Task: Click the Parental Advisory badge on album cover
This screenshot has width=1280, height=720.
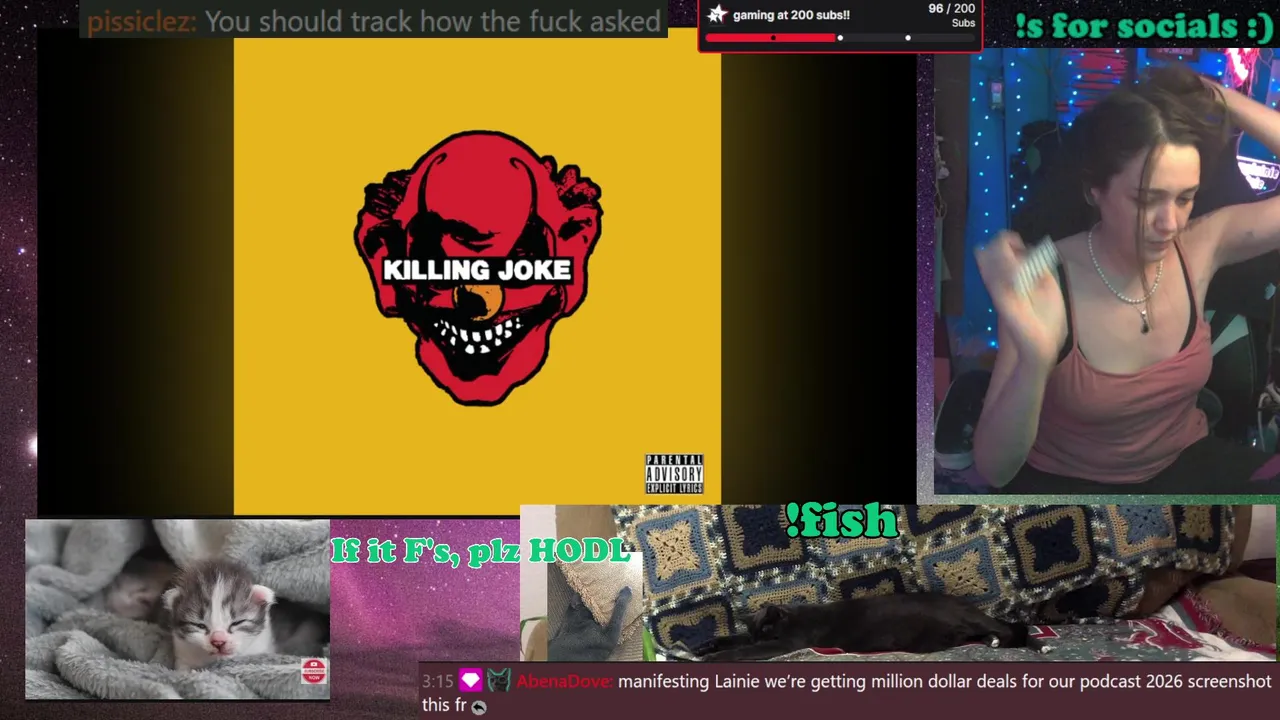Action: coord(674,474)
